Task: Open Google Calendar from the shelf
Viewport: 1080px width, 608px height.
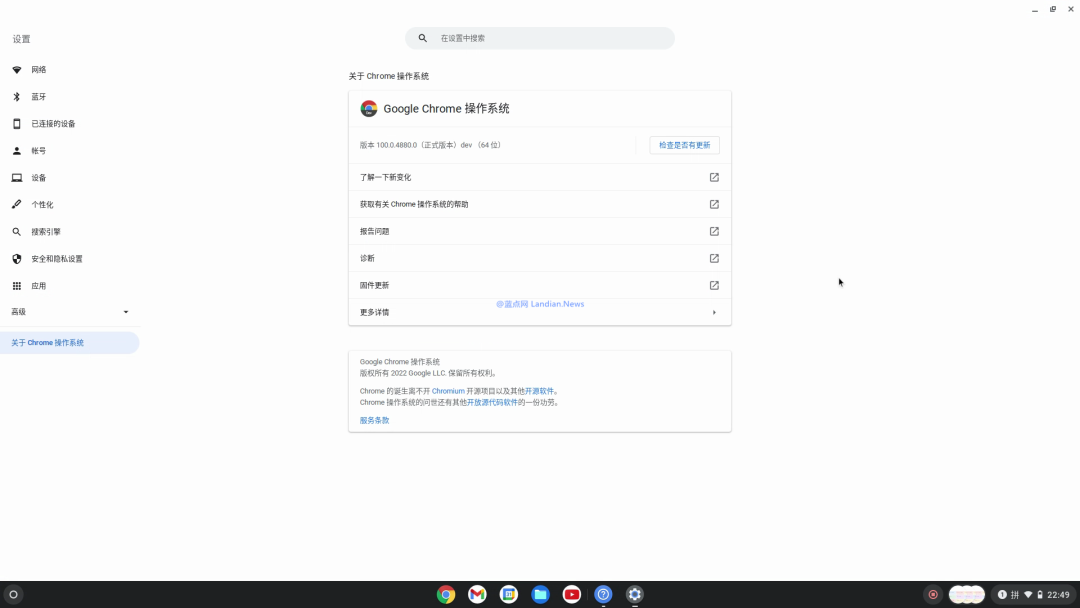Action: pos(509,593)
